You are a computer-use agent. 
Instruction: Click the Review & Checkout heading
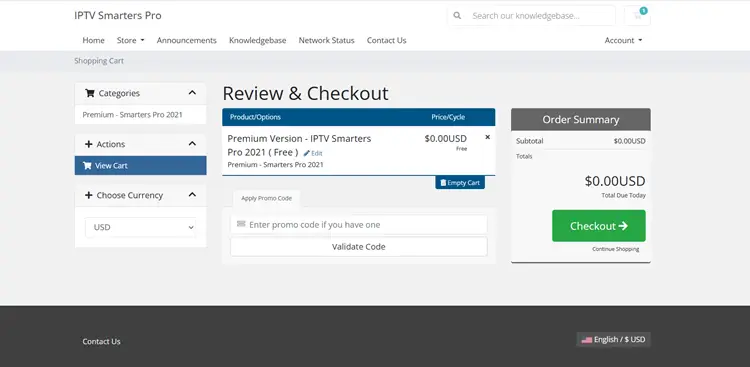pyautogui.click(x=306, y=93)
